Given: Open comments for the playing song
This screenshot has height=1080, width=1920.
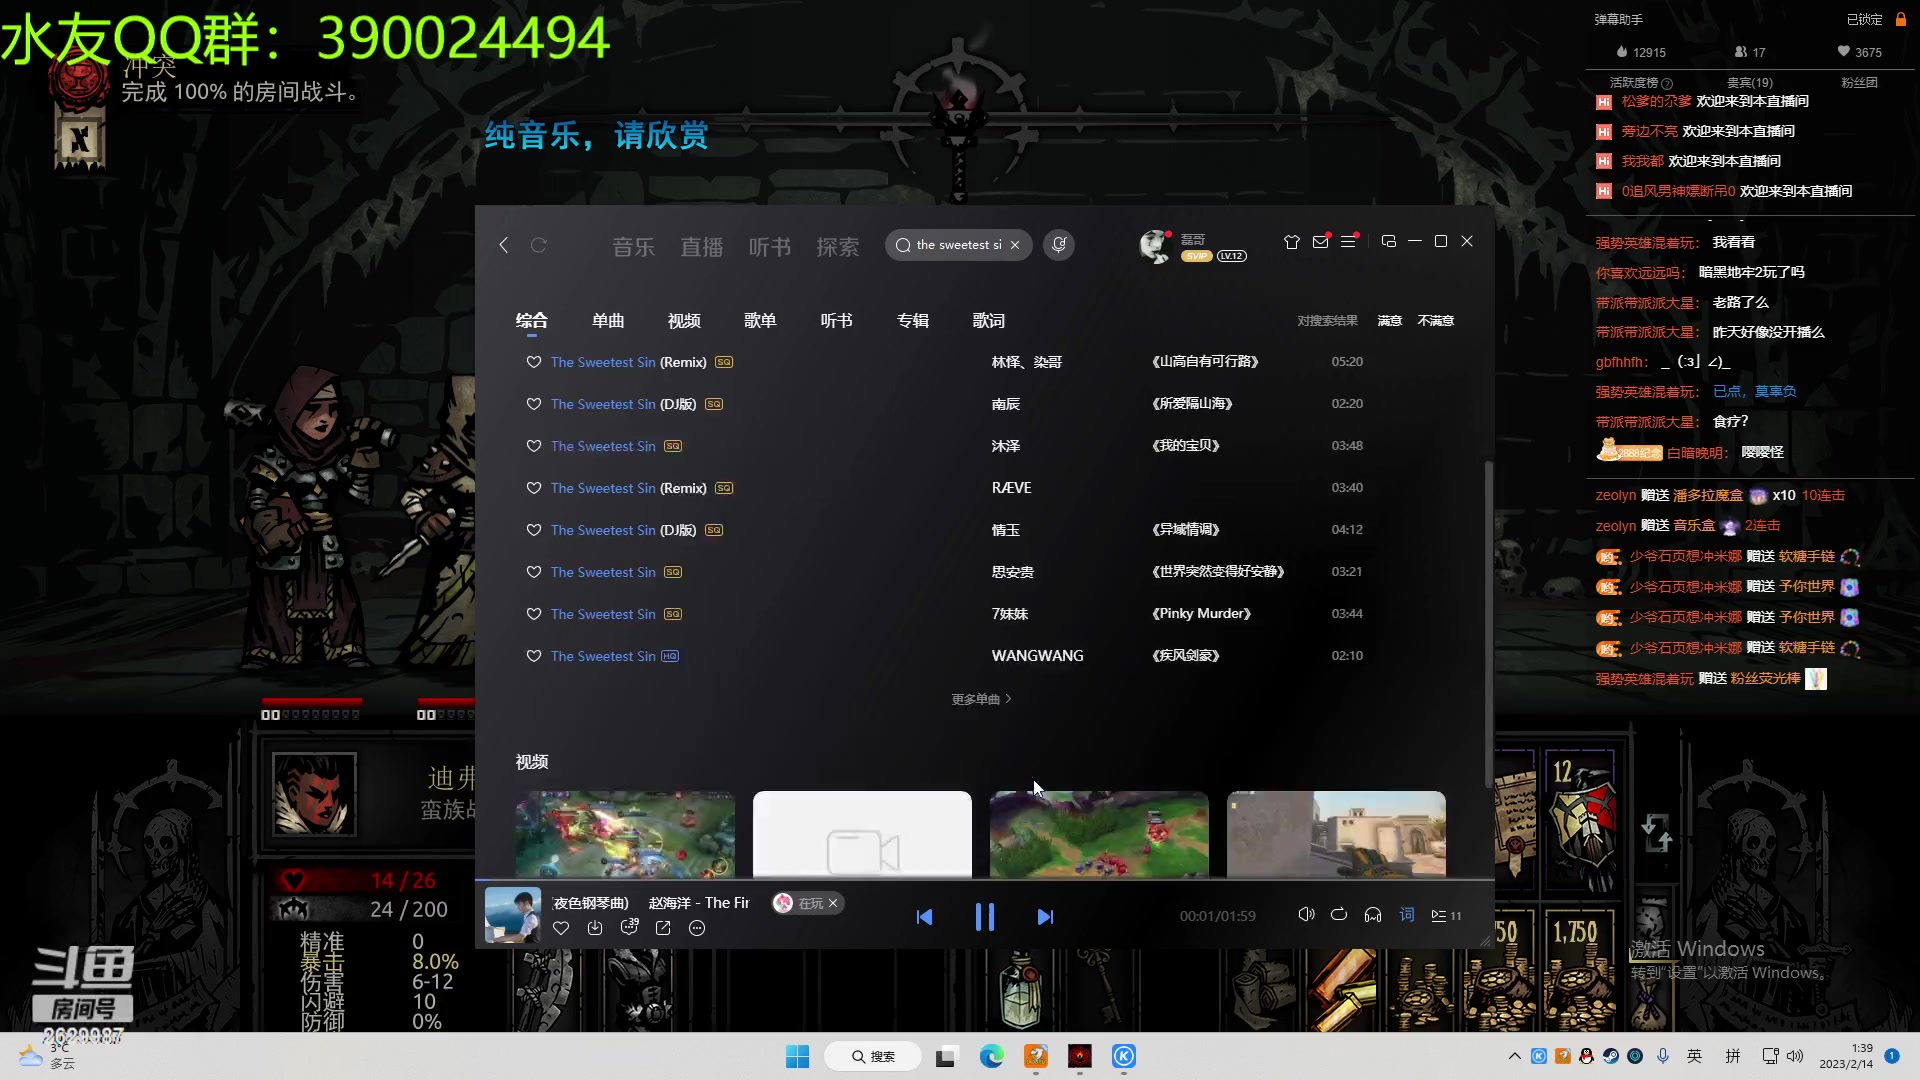Looking at the screenshot, I should point(629,928).
